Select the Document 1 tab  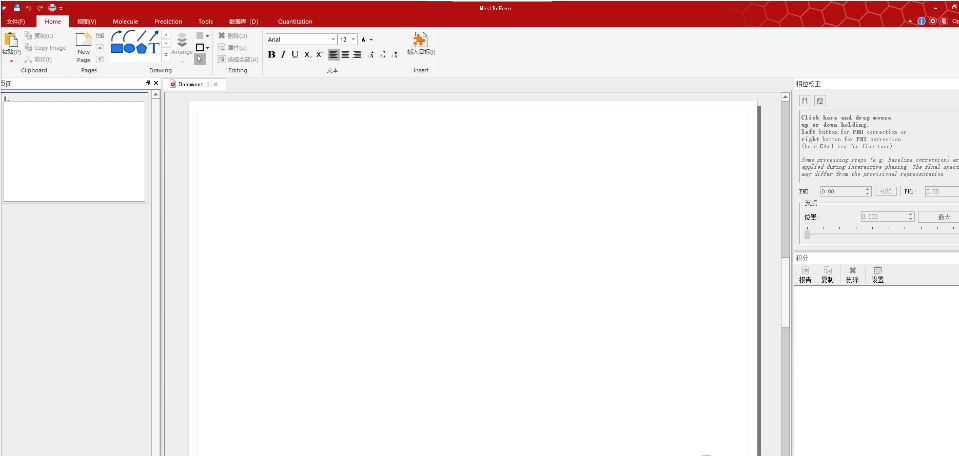pos(194,84)
